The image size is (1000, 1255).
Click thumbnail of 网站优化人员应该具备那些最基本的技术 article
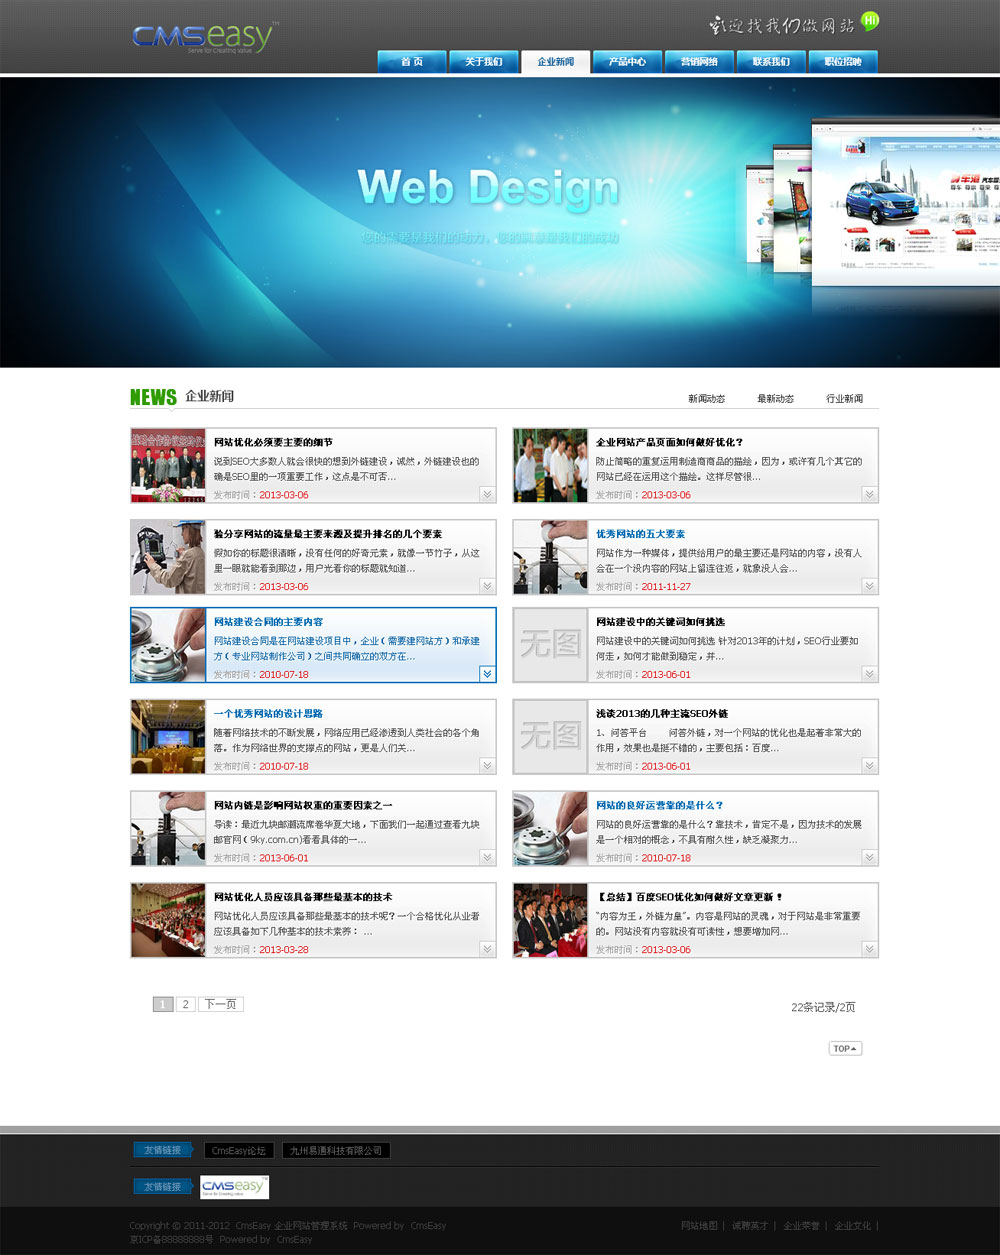[x=168, y=920]
